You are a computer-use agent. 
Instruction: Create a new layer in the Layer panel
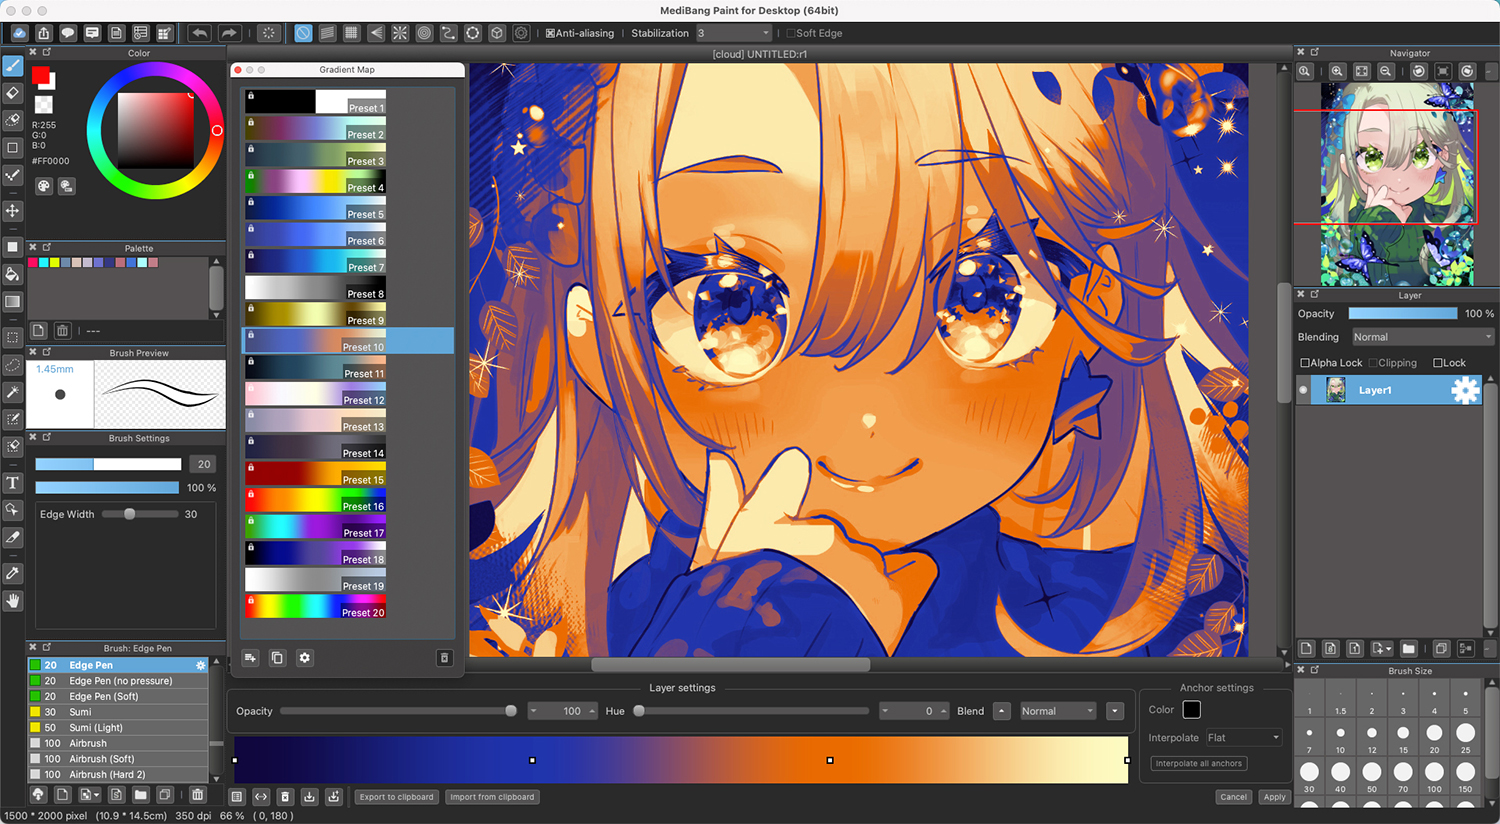pyautogui.click(x=1306, y=648)
